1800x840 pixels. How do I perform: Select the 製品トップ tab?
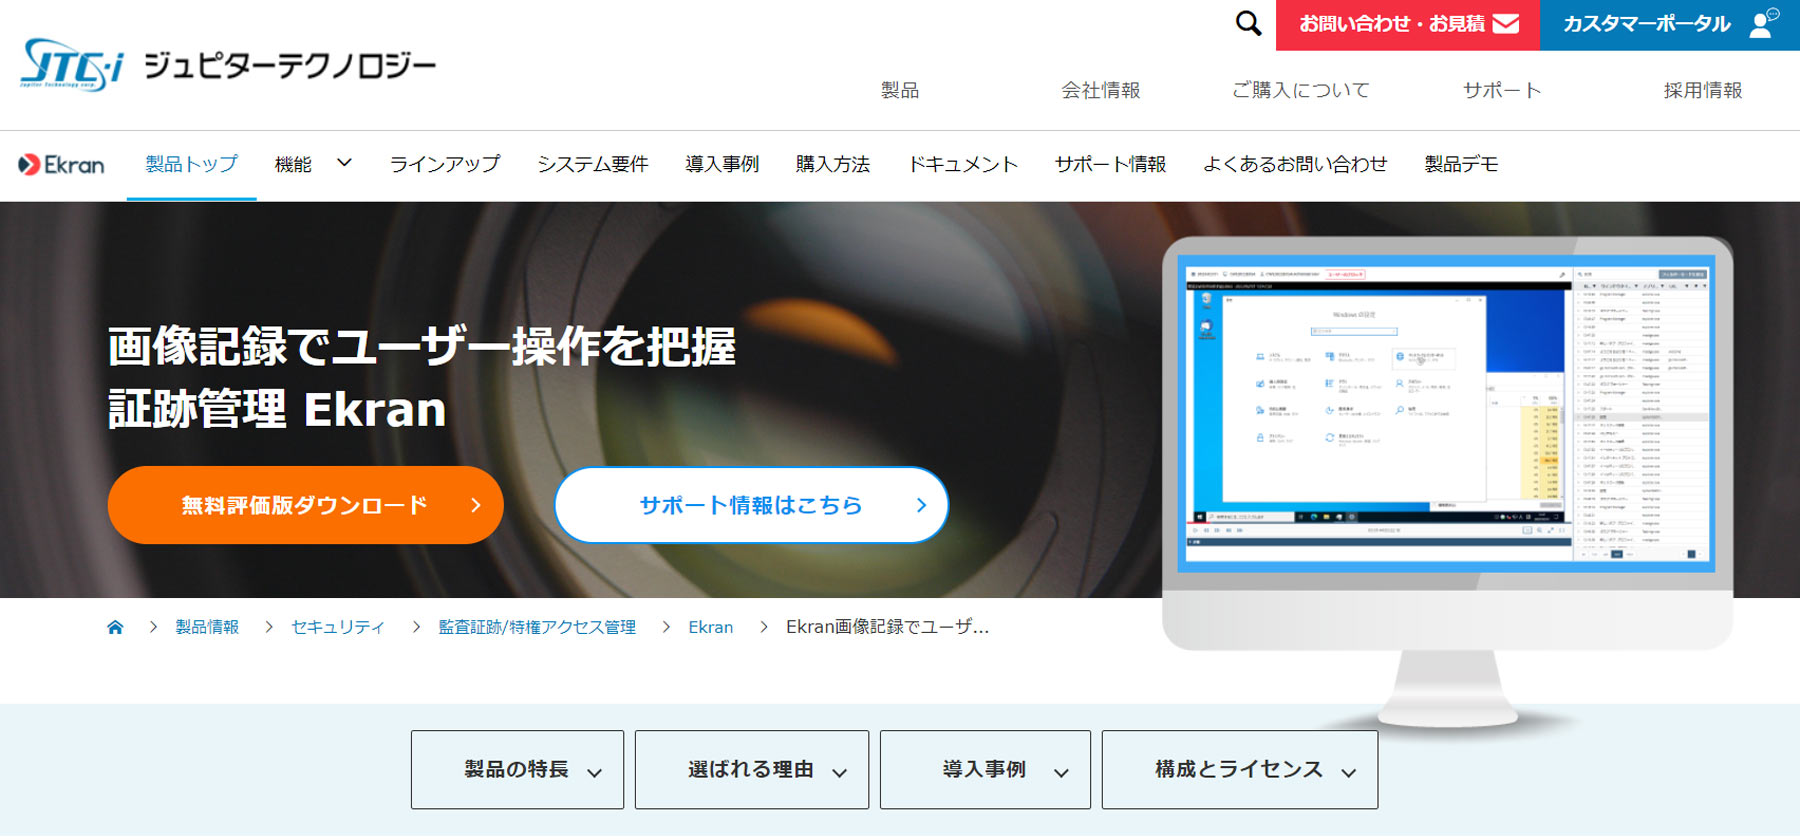click(x=191, y=164)
